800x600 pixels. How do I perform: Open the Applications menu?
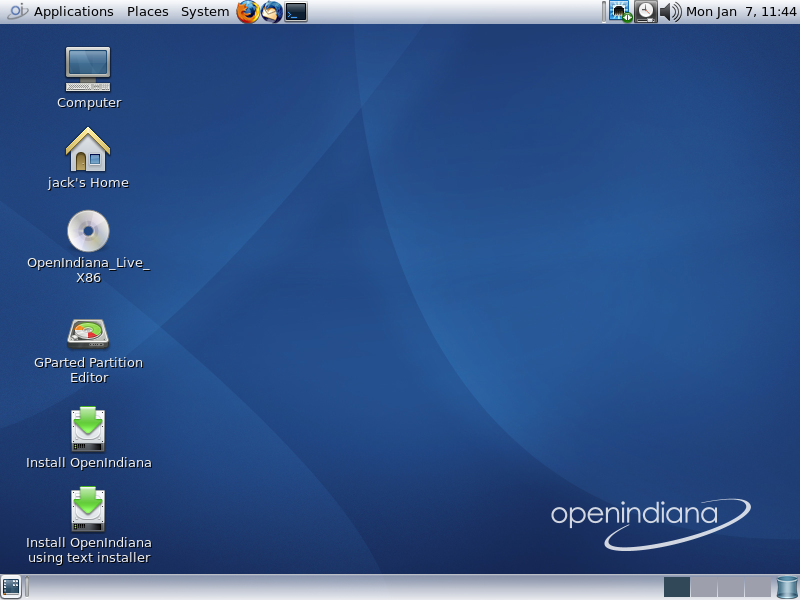[73, 12]
